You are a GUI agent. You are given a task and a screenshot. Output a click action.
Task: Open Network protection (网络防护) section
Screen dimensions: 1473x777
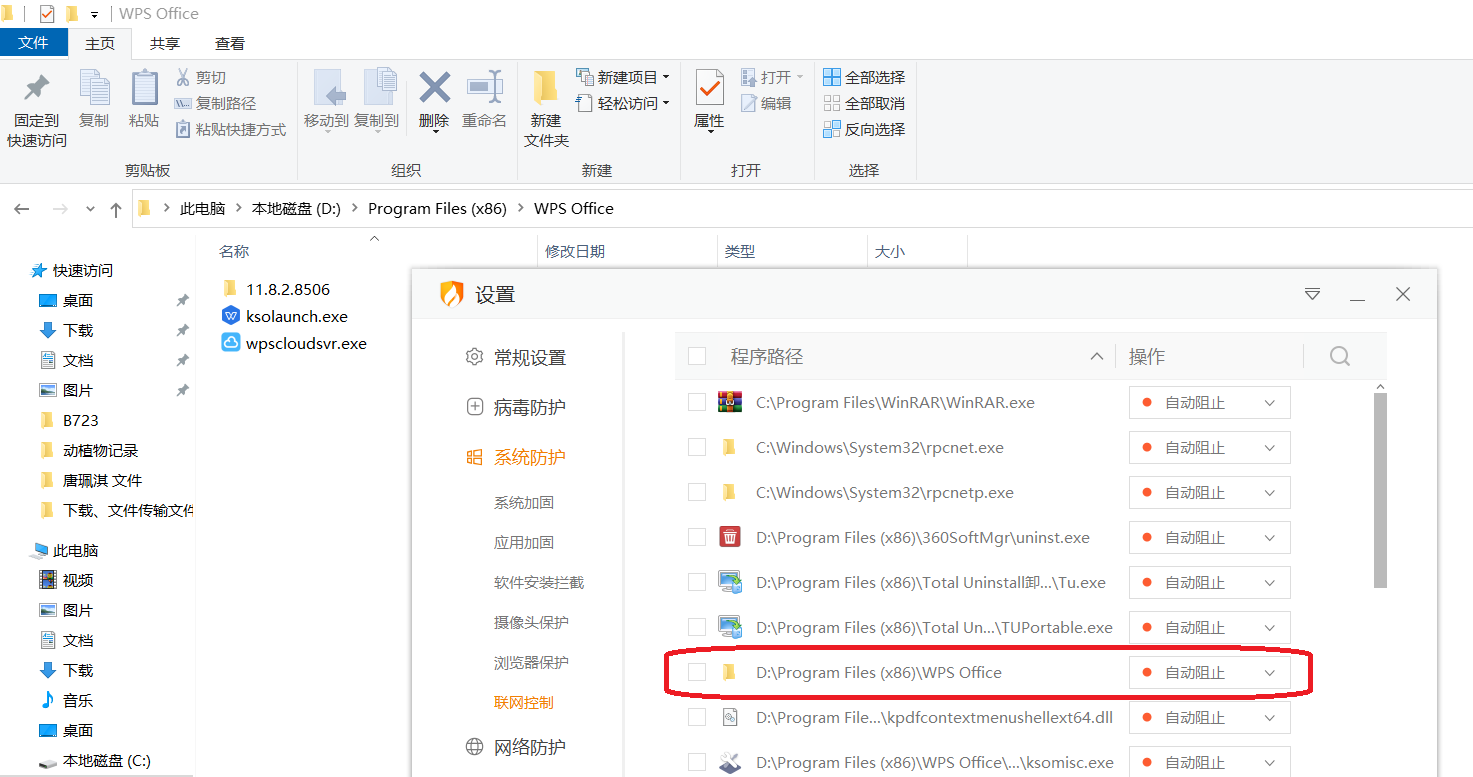coord(529,747)
